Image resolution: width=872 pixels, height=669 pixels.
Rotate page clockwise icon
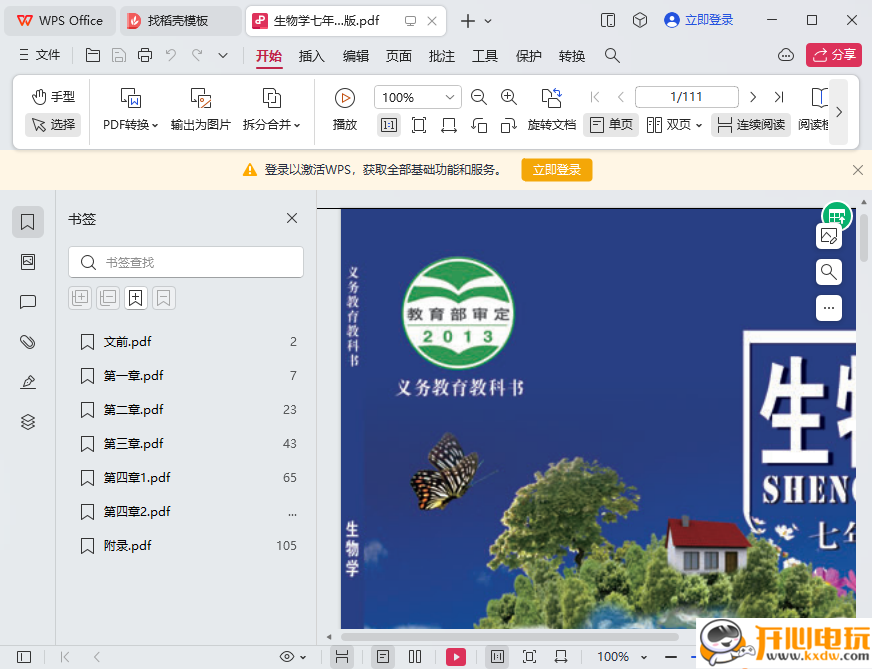point(509,125)
